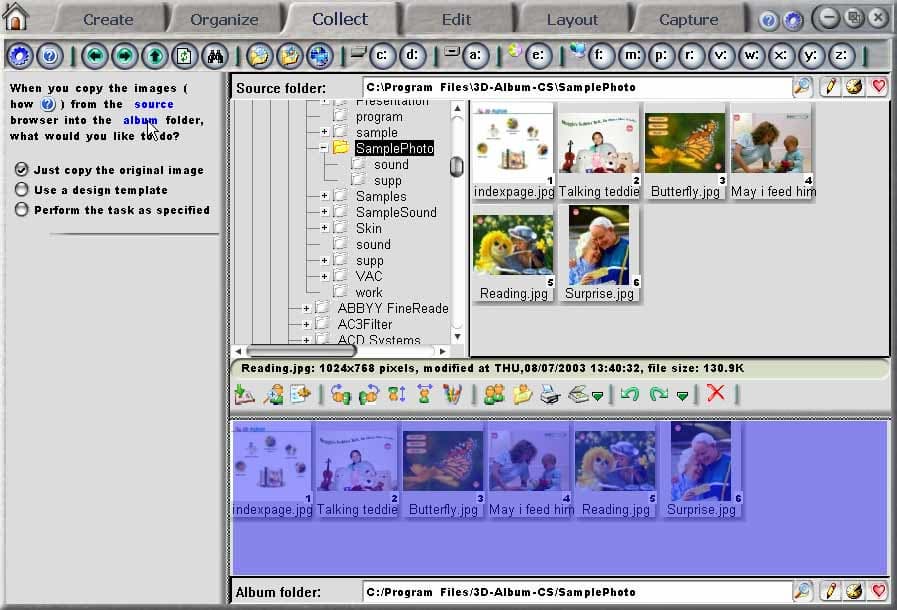Select 'Perform the task as specified'
Viewport: 897px width, 610px height.
[21, 209]
